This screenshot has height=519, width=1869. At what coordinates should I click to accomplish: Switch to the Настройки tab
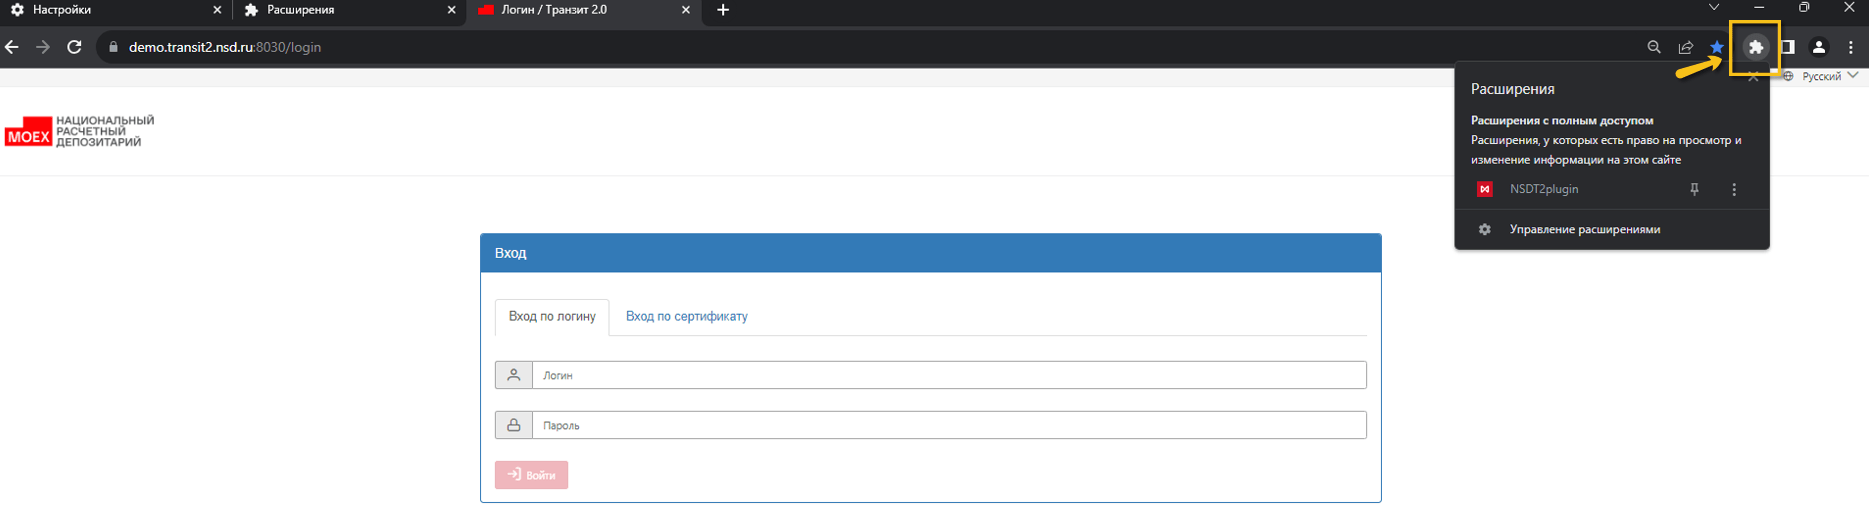click(x=116, y=10)
